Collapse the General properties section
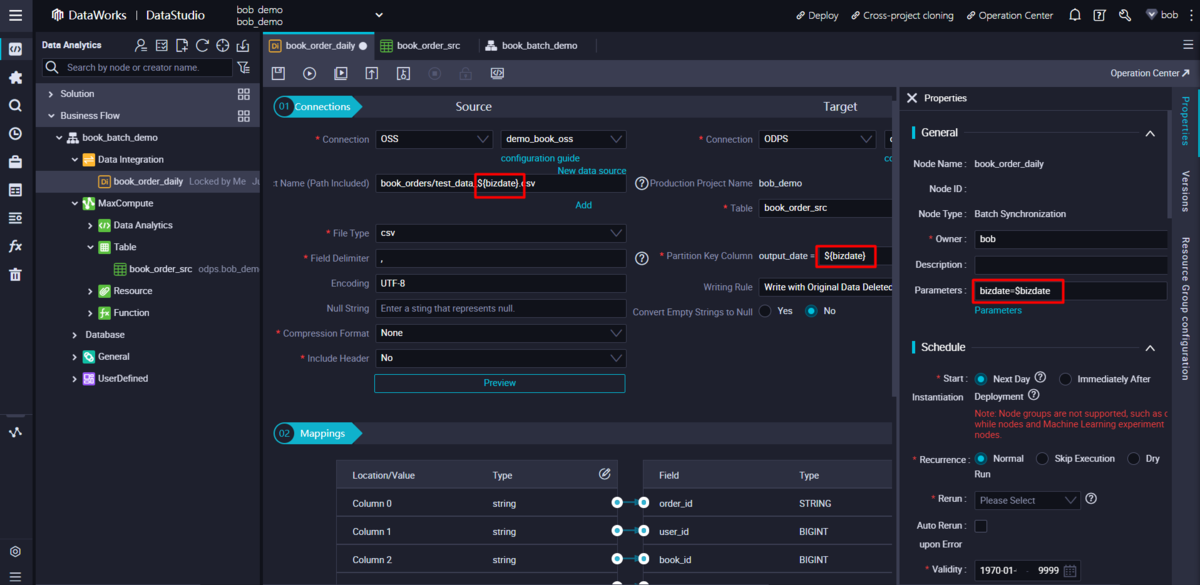 (x=1150, y=133)
